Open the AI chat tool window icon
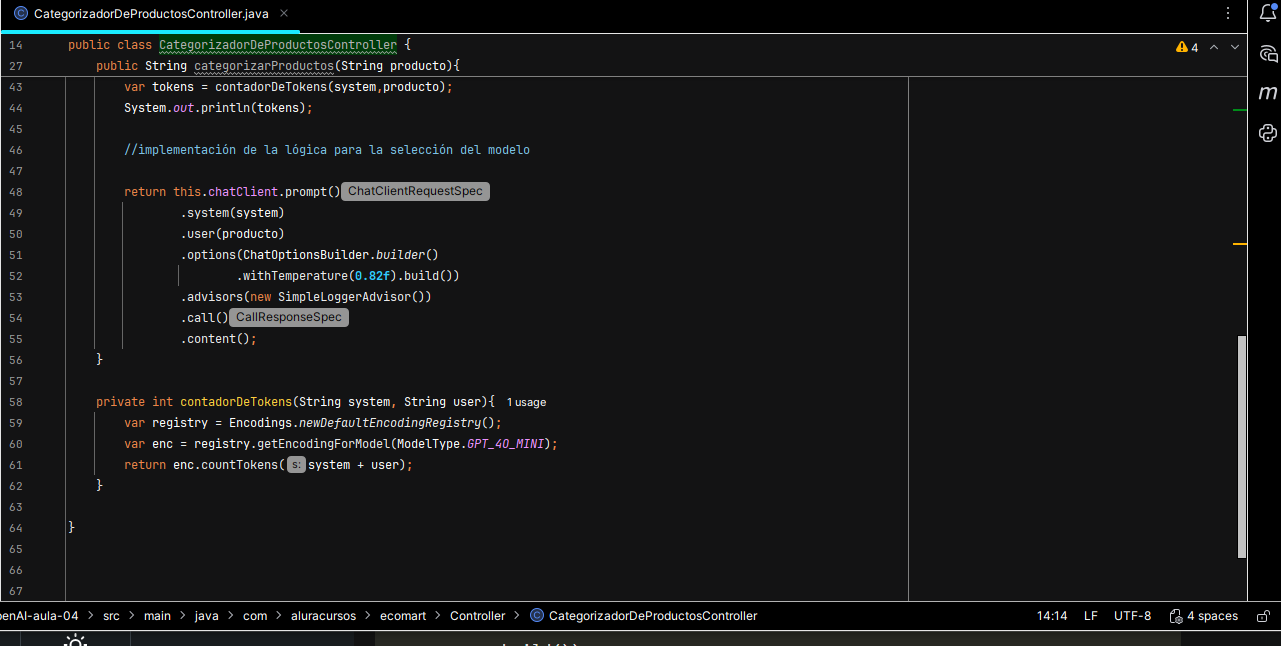Viewport: 1281px width, 646px height. tap(1268, 54)
